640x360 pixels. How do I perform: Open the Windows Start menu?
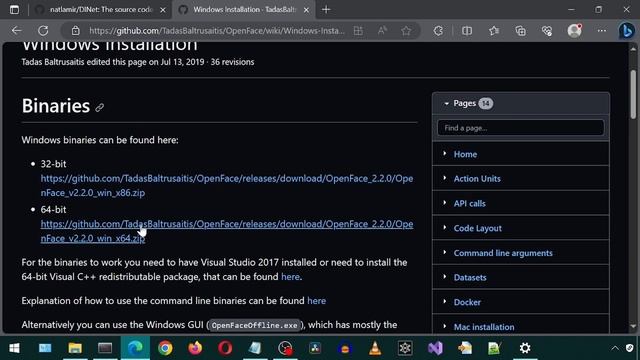tap(14, 348)
